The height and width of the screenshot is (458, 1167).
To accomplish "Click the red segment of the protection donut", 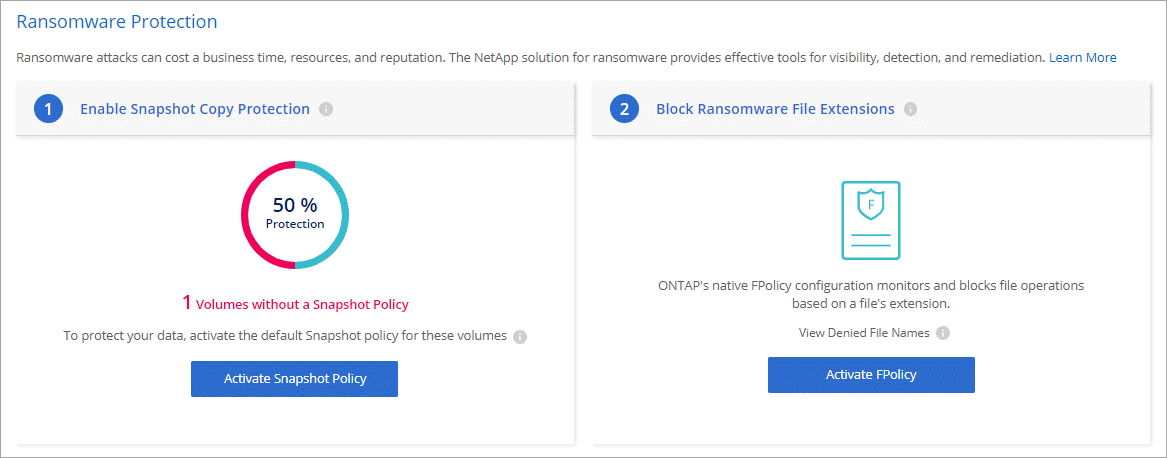I will [x=247, y=215].
